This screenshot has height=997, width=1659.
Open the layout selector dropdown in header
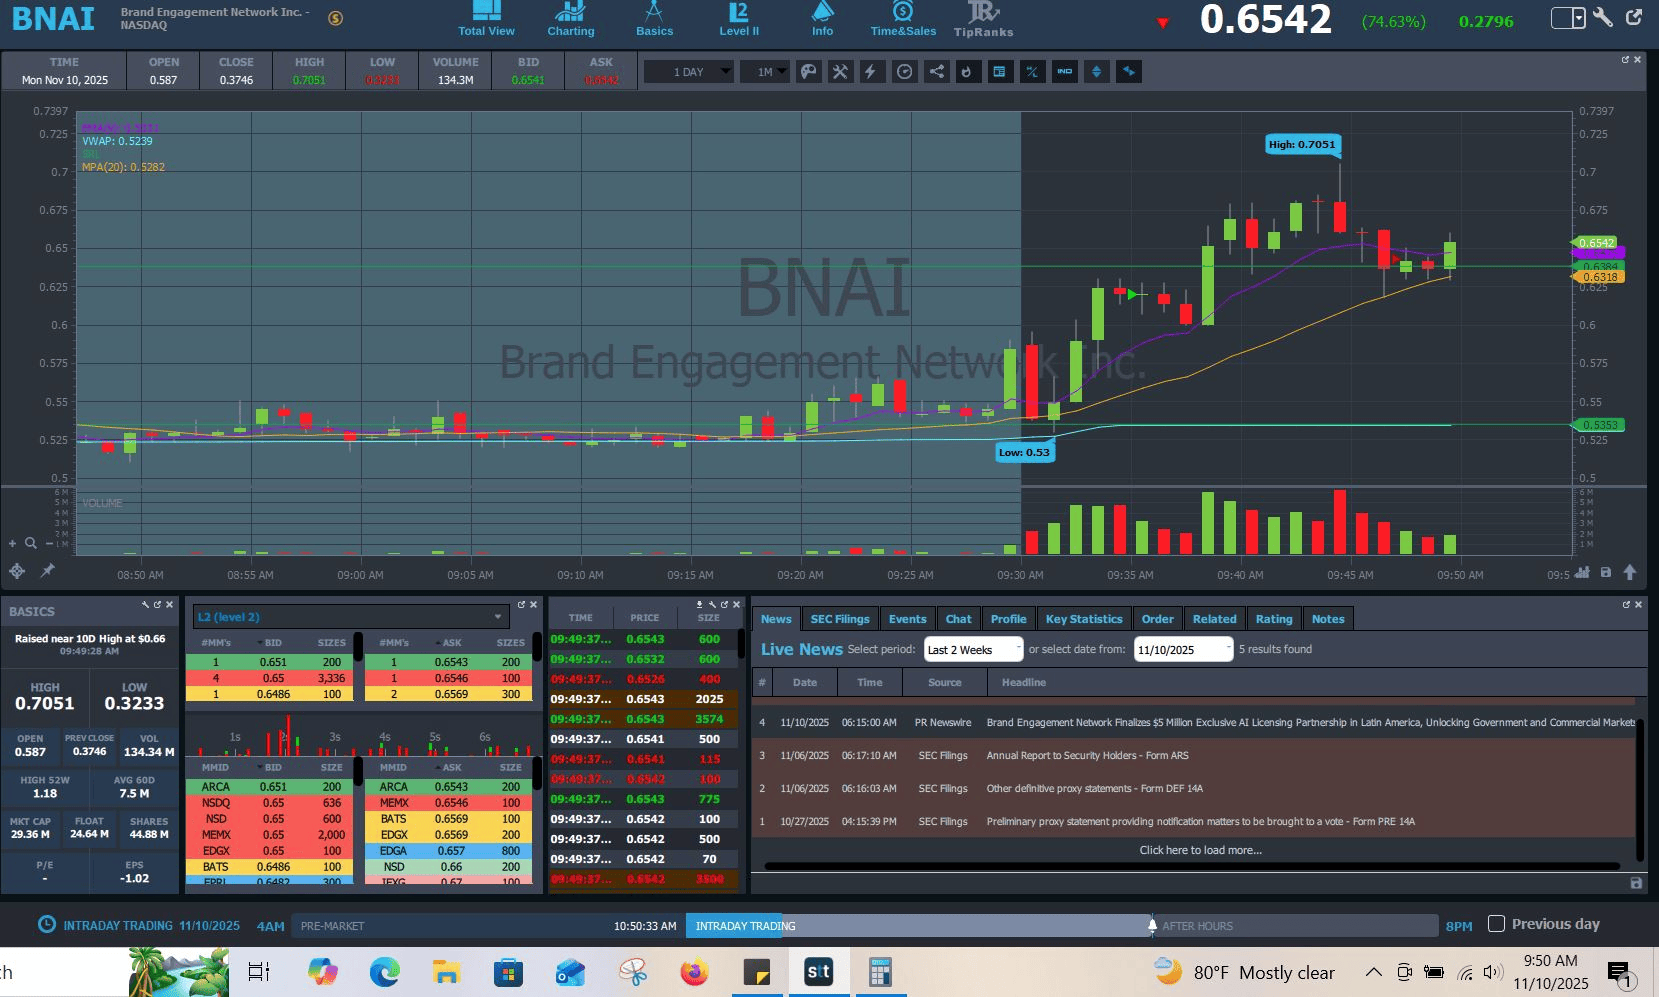[x=1568, y=18]
